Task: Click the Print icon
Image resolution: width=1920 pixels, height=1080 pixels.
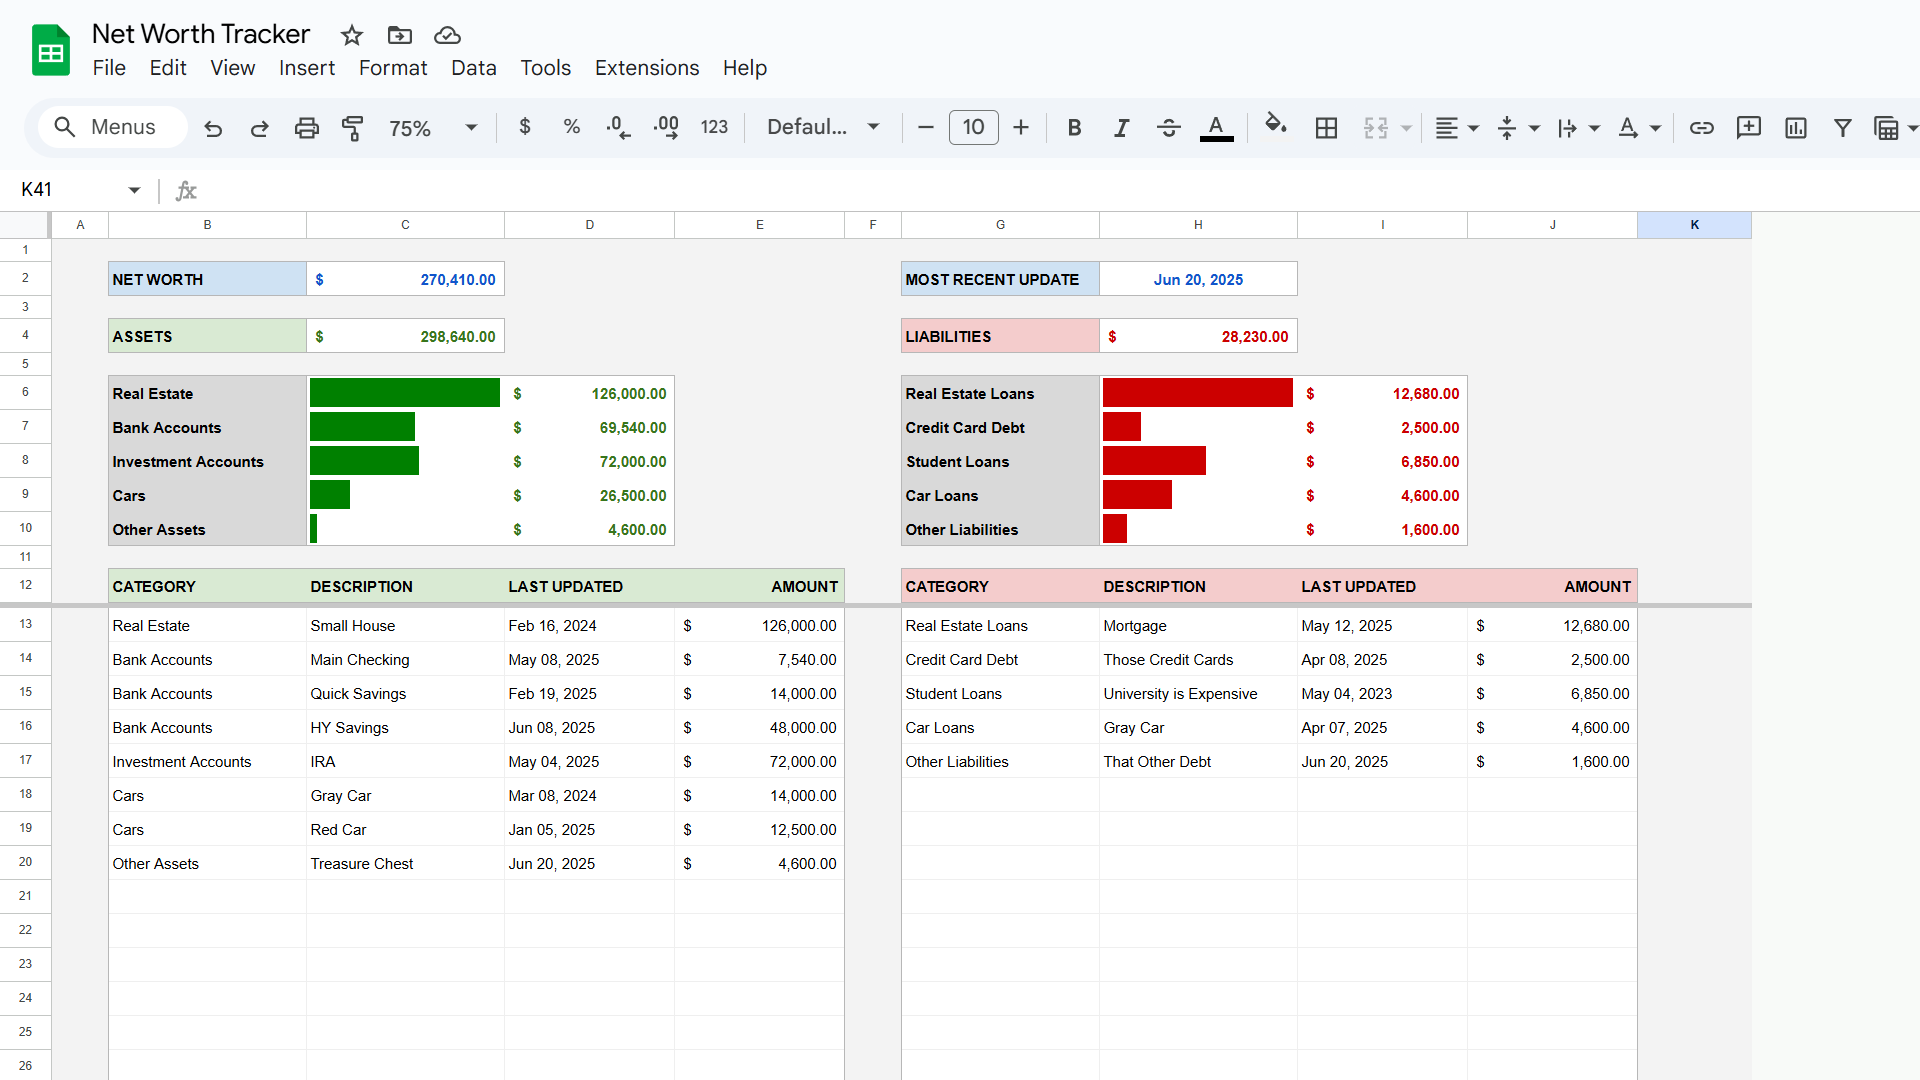Action: (306, 128)
